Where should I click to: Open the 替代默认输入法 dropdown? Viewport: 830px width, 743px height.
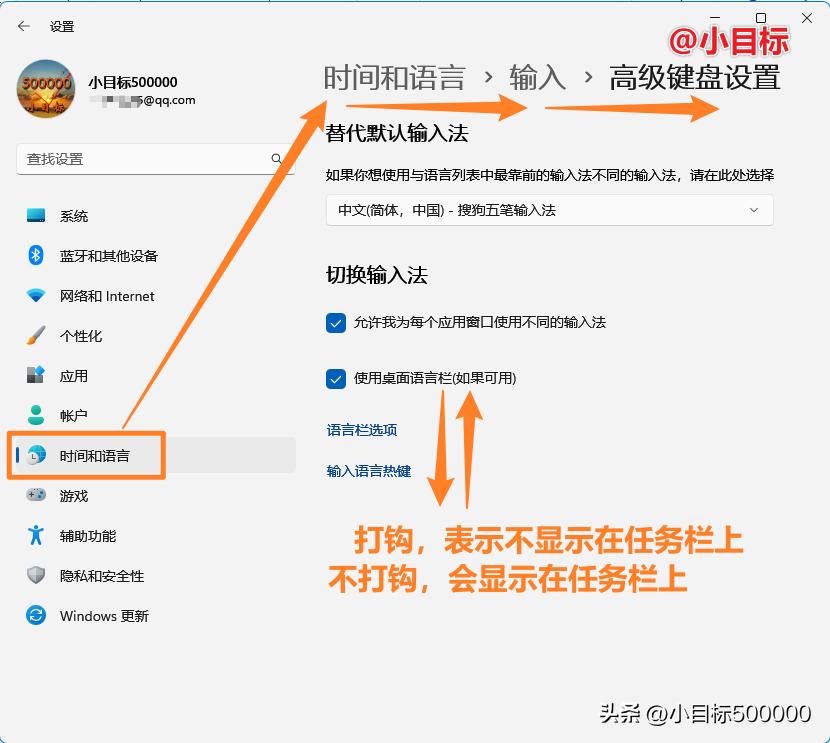tap(548, 210)
